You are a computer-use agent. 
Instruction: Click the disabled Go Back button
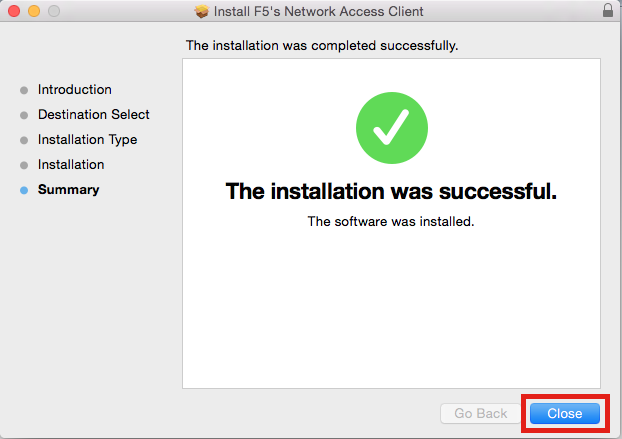click(x=480, y=413)
